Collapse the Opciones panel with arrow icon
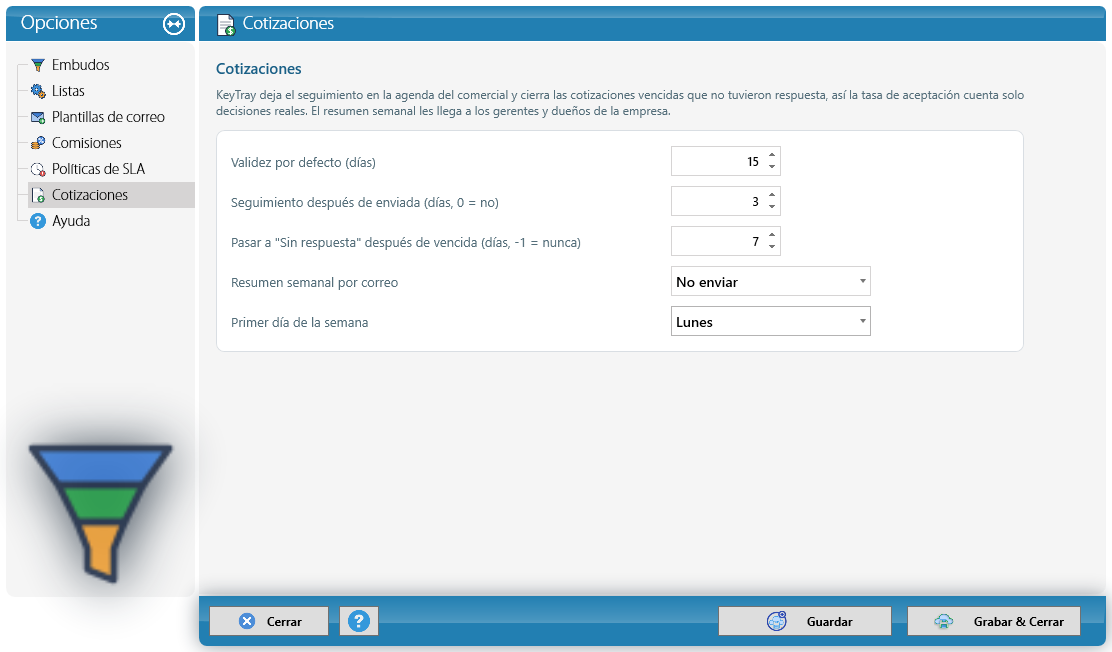The width and height of the screenshot is (1112, 652). coord(174,24)
